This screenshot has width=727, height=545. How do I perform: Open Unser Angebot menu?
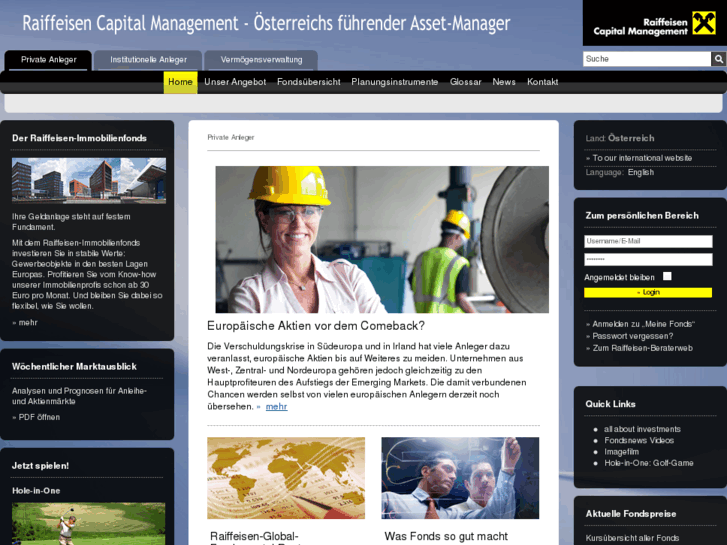pyautogui.click(x=235, y=82)
